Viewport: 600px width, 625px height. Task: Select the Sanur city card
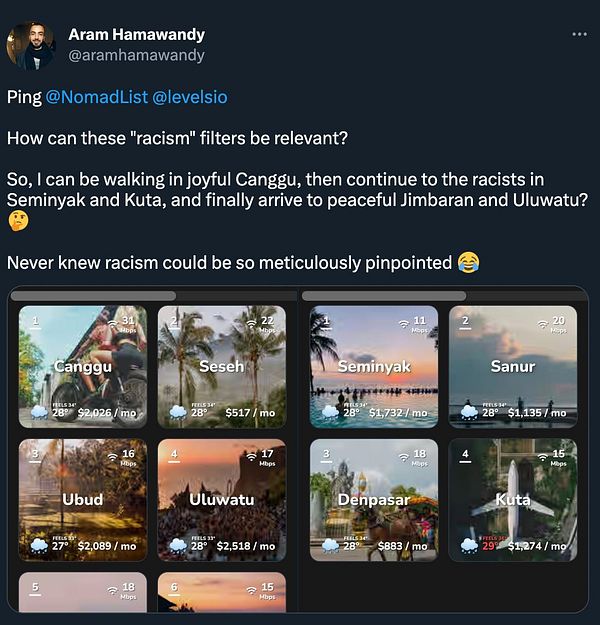click(x=512, y=366)
